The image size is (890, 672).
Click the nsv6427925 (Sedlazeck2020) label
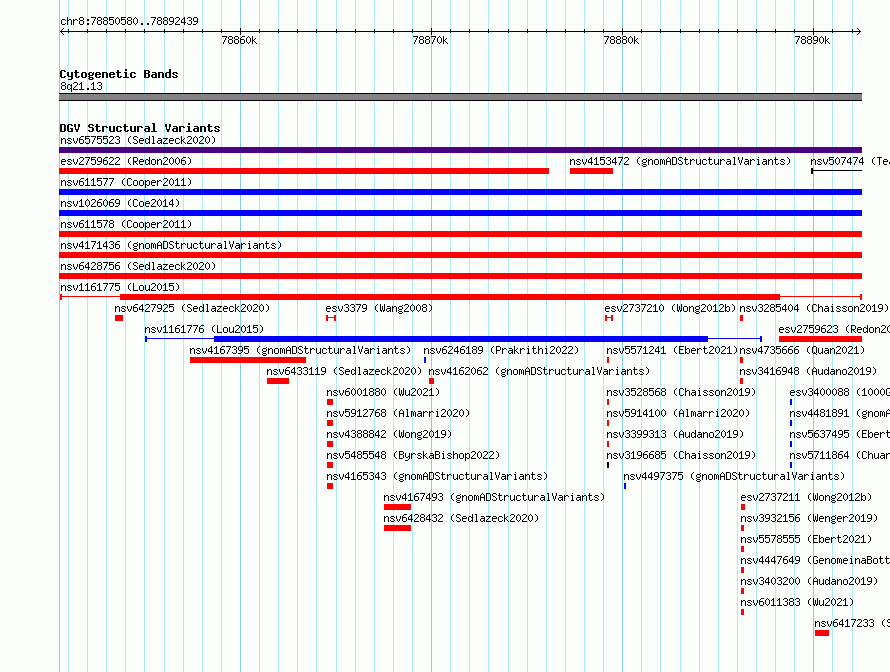(x=192, y=308)
